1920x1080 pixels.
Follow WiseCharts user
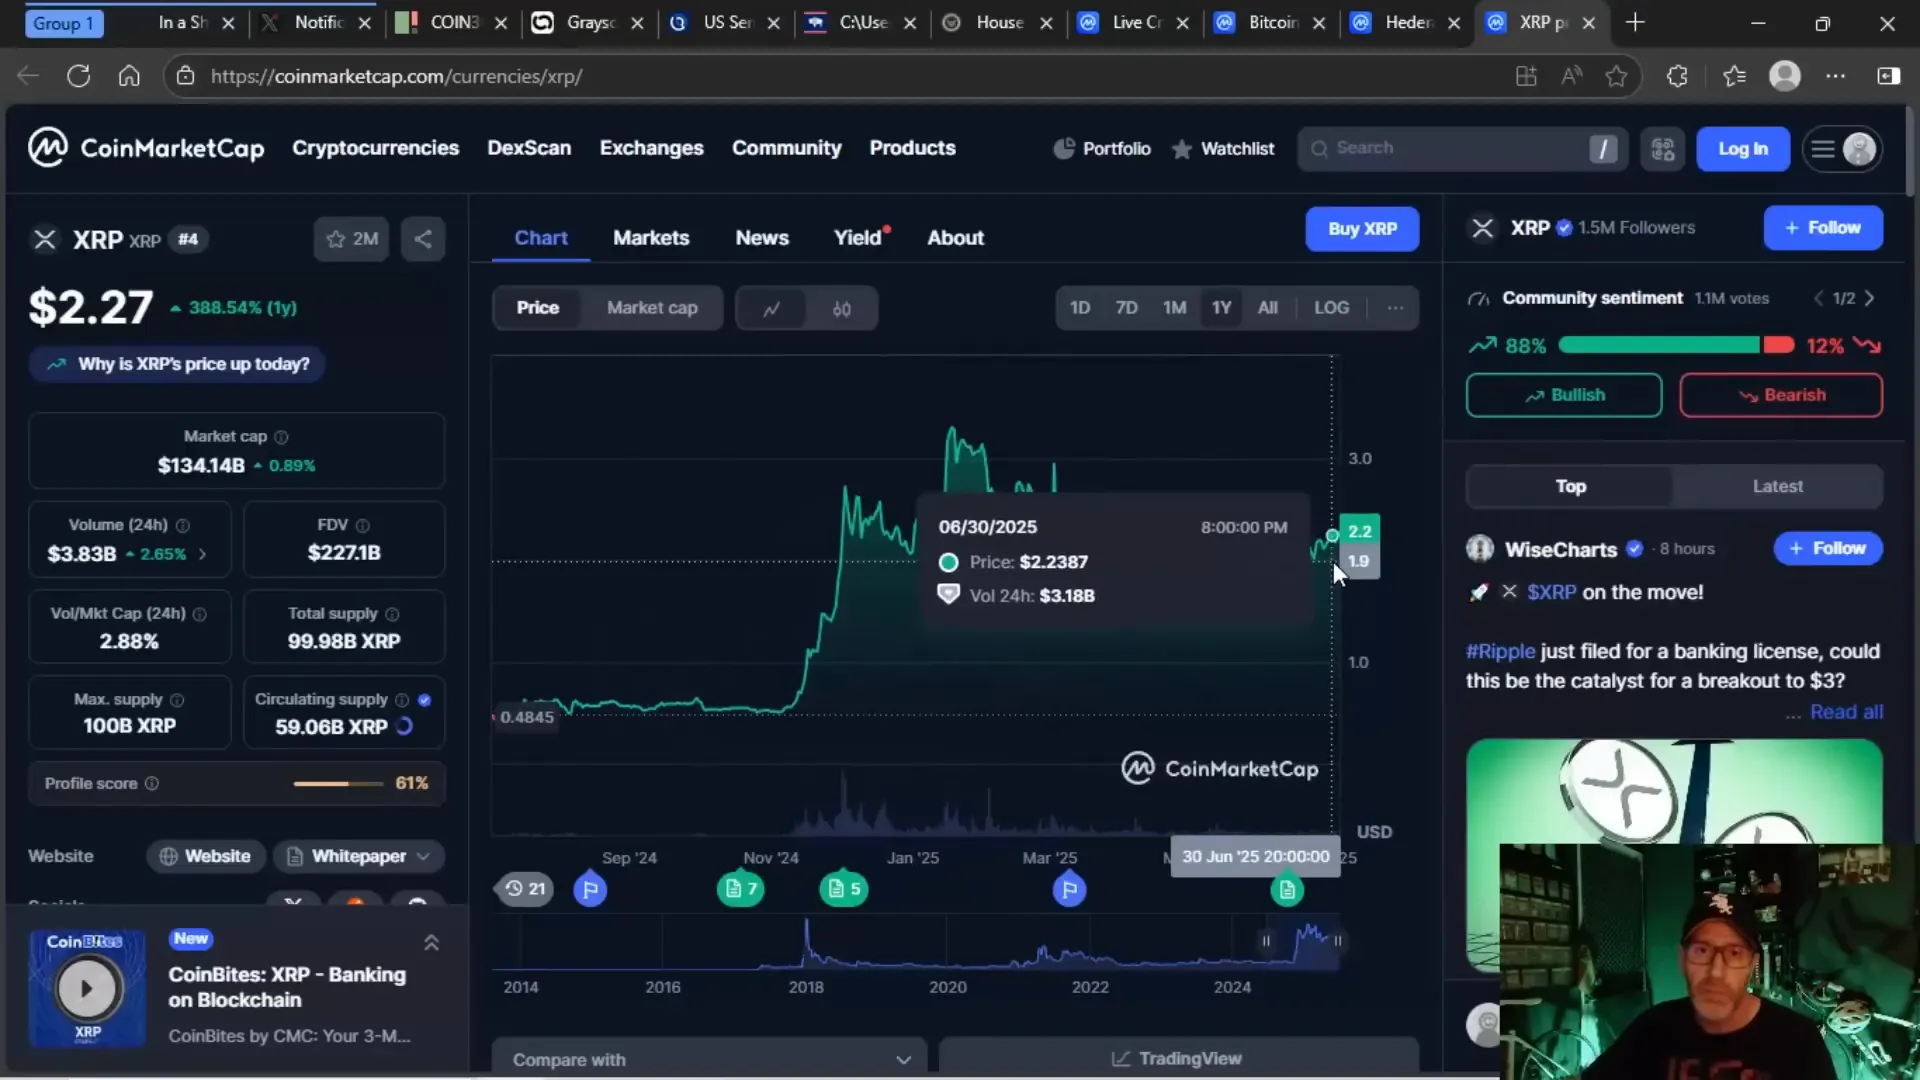click(1828, 548)
